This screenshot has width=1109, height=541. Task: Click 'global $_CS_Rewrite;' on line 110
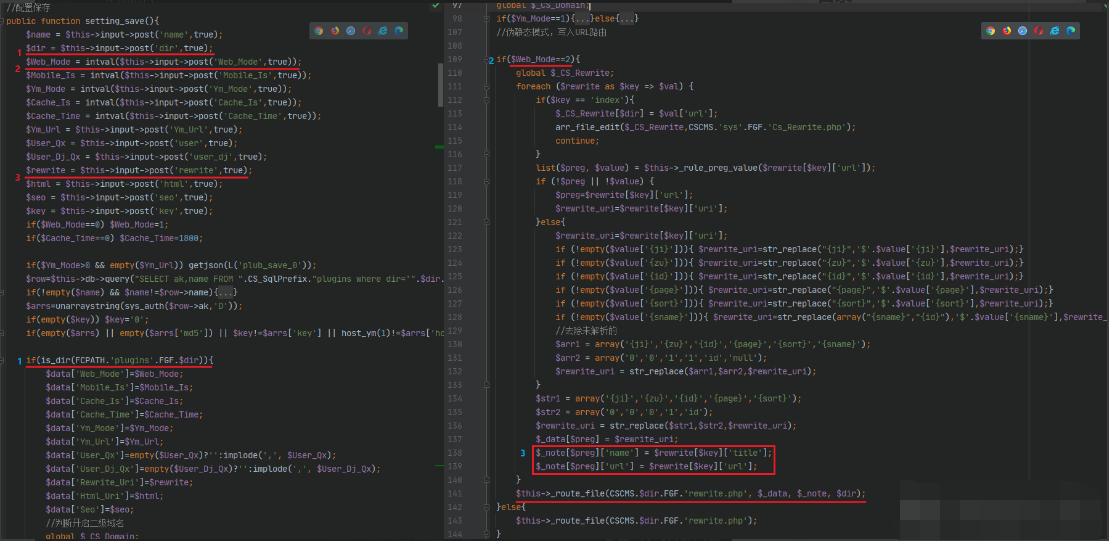tap(565, 73)
